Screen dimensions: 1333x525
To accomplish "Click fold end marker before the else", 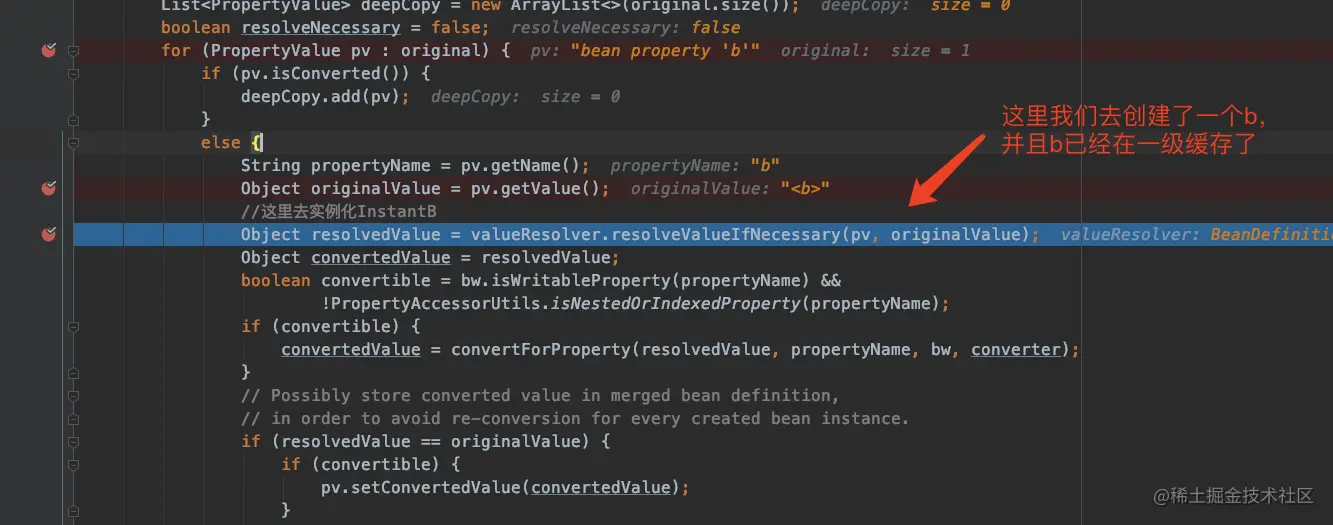I will [74, 119].
